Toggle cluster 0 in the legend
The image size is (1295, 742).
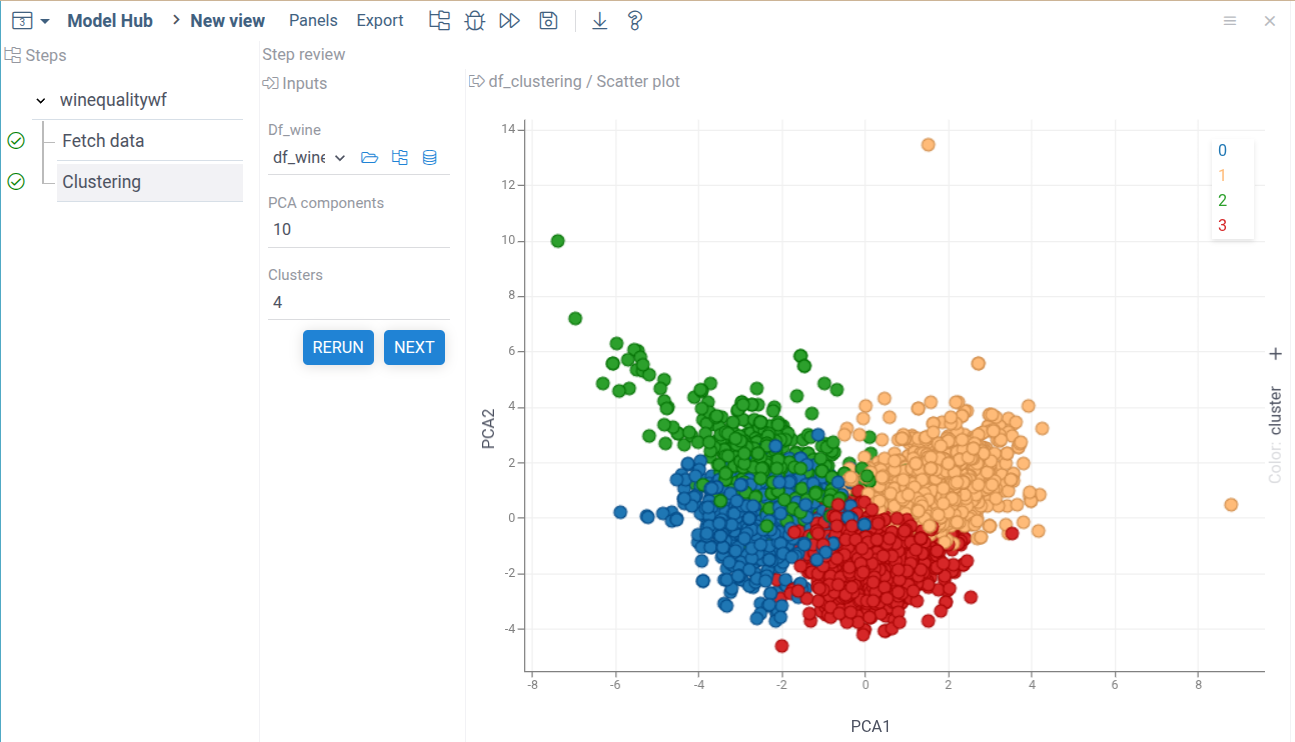[1222, 151]
